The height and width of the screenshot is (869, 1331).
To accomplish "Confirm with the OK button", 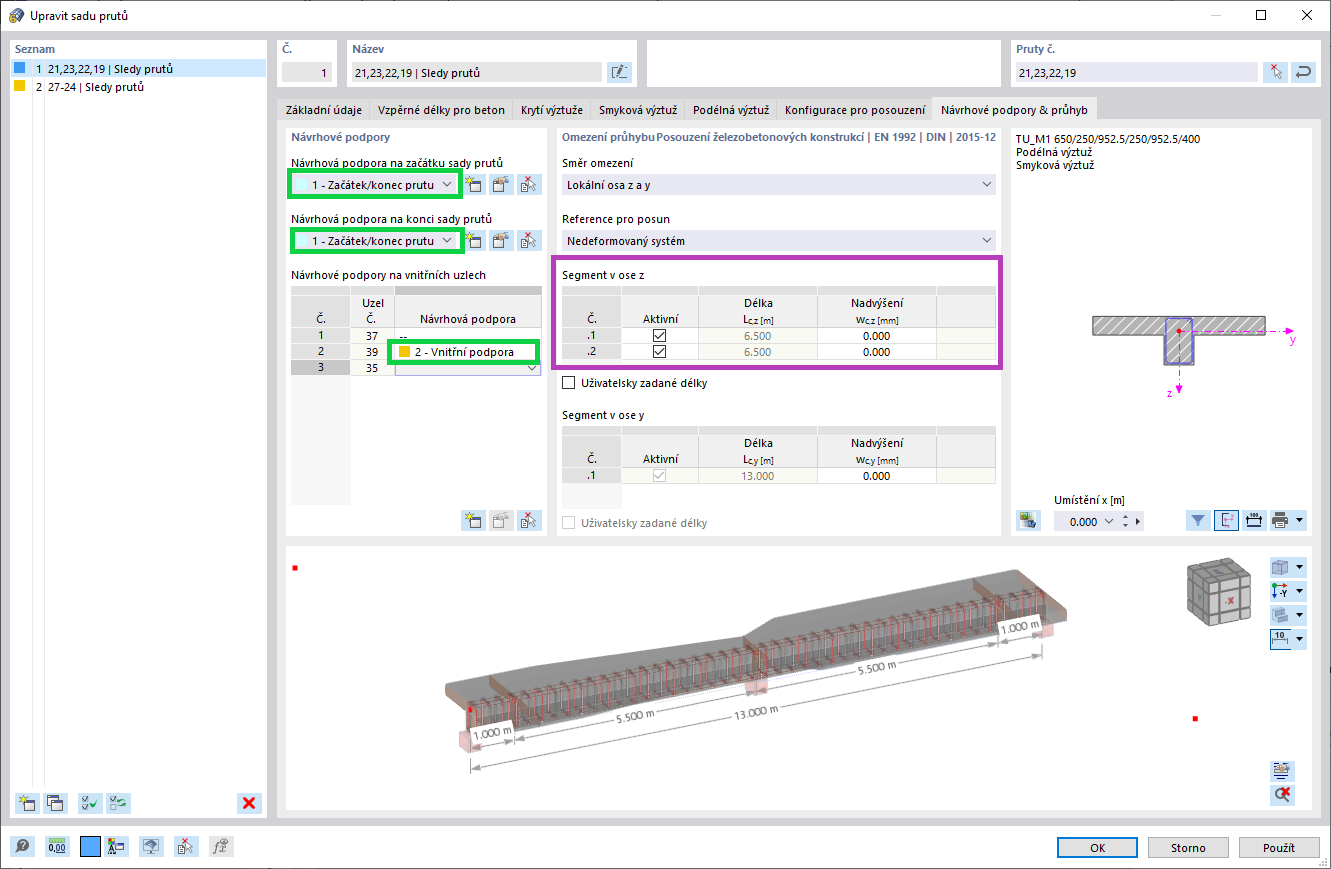I will (1098, 847).
